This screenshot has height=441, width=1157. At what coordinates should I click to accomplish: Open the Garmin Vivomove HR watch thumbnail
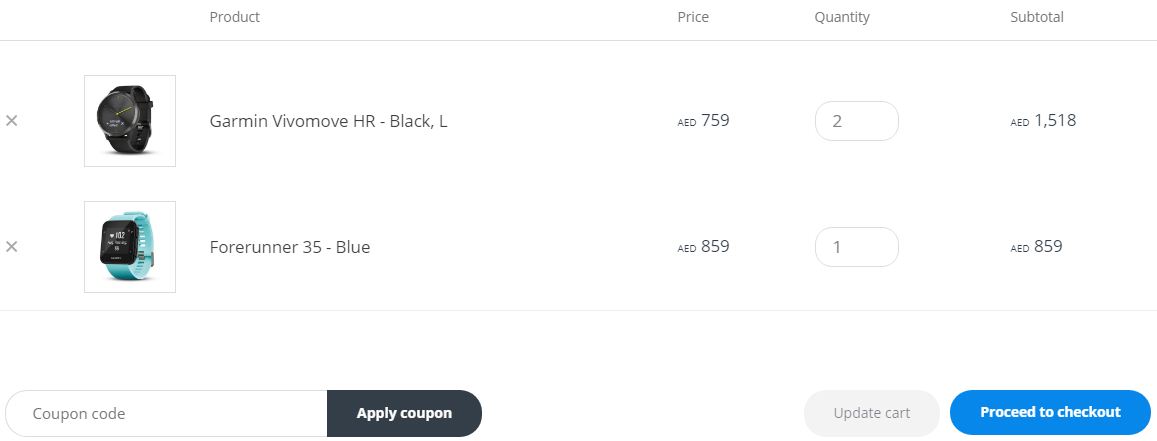pyautogui.click(x=130, y=121)
